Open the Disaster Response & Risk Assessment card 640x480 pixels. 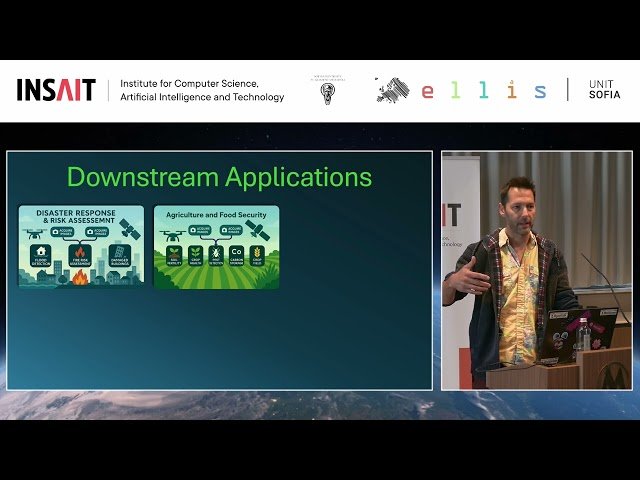click(x=81, y=247)
